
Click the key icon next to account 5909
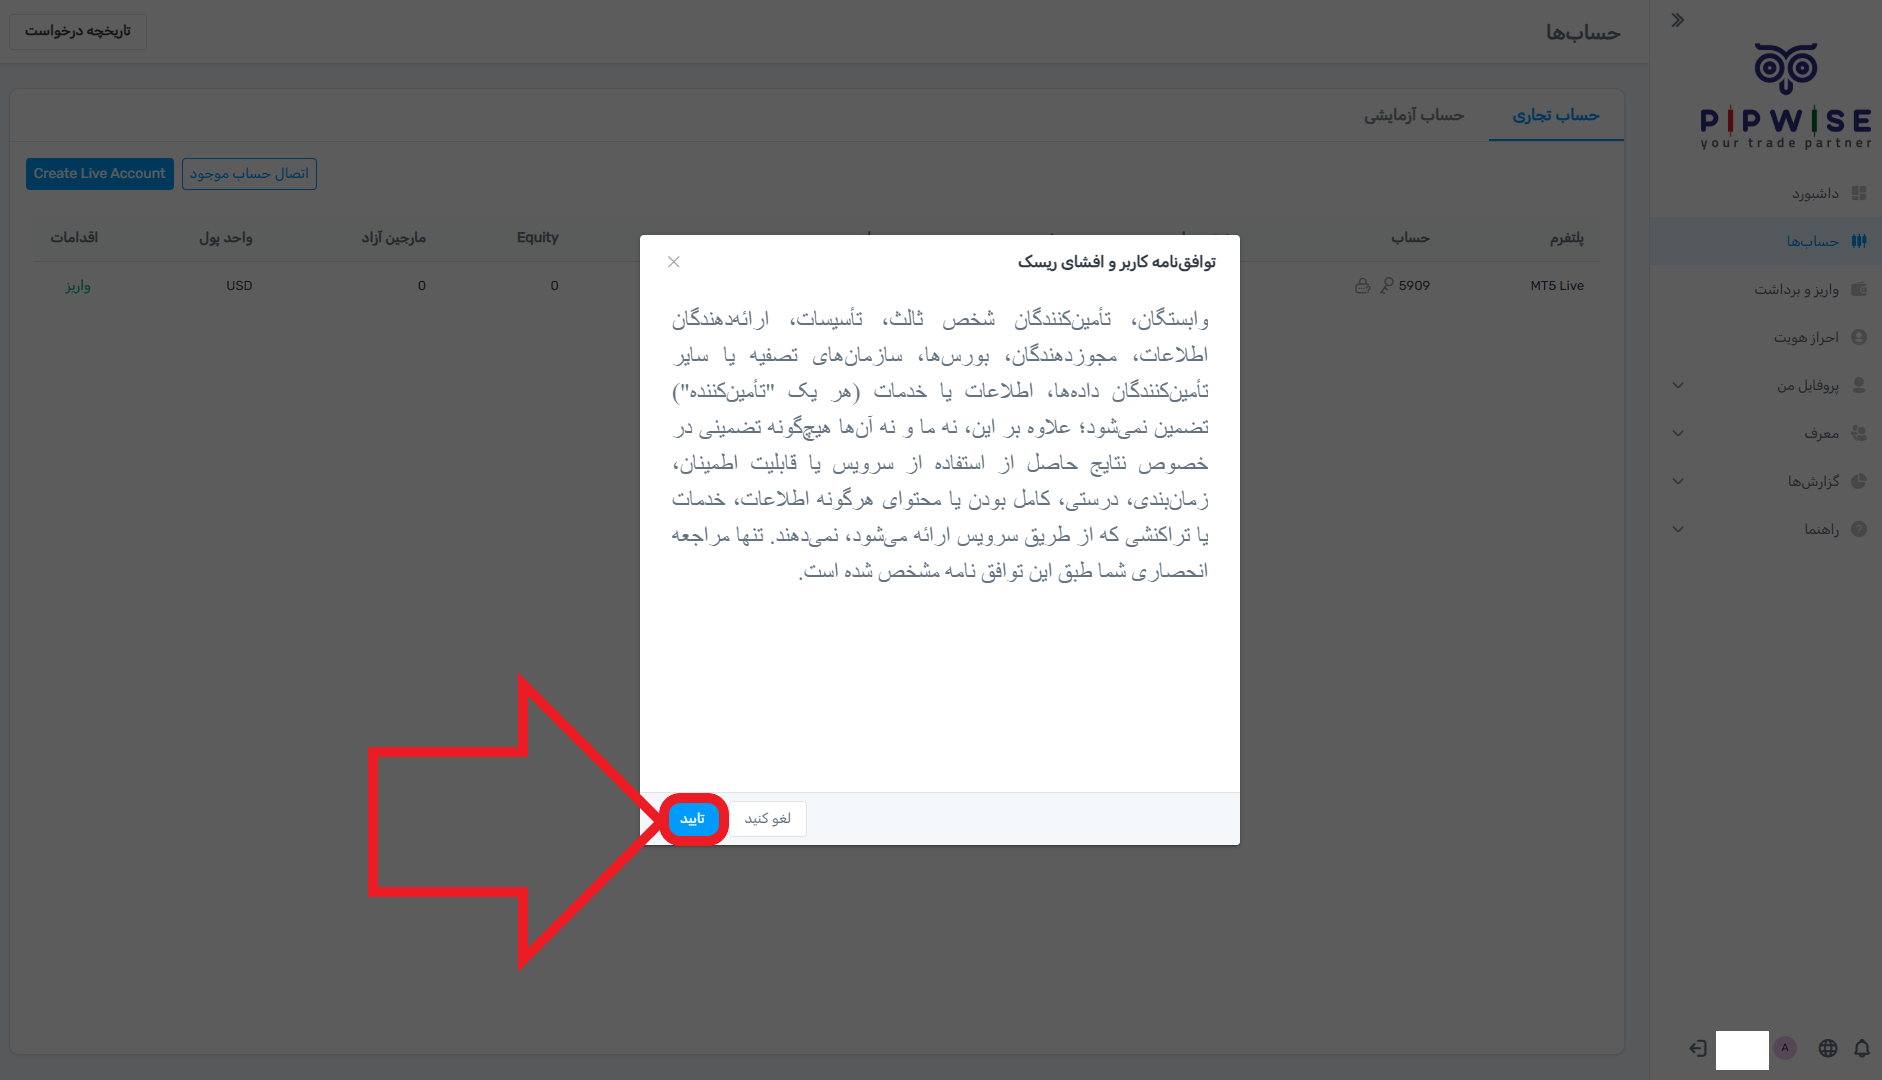click(x=1387, y=285)
